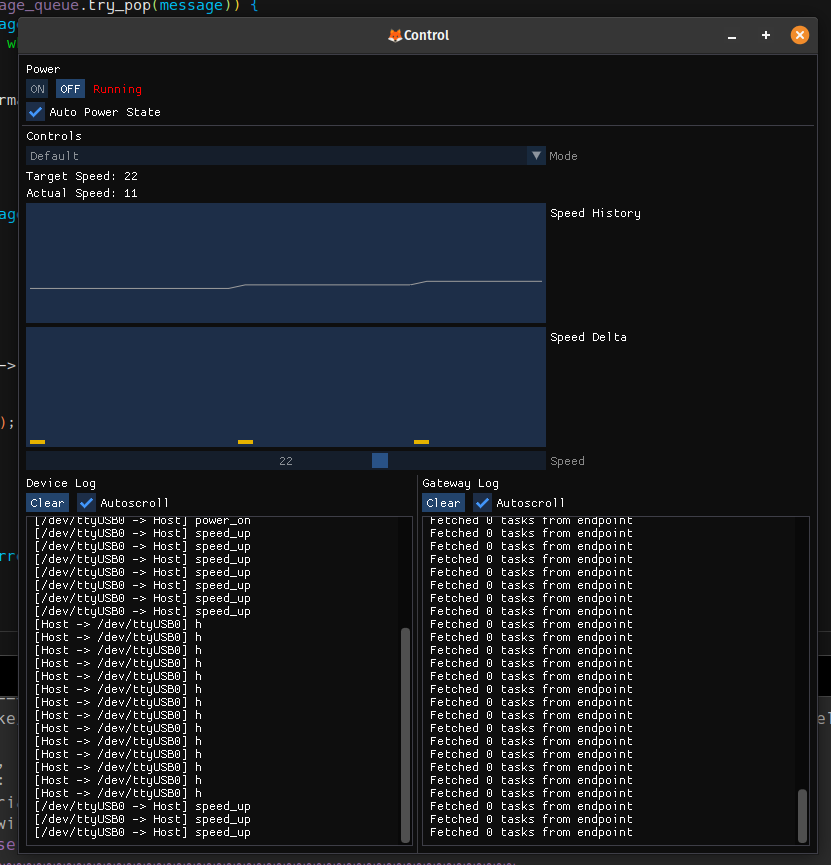Toggle Autoscroll for Device Log
The height and width of the screenshot is (865, 831).
86,503
